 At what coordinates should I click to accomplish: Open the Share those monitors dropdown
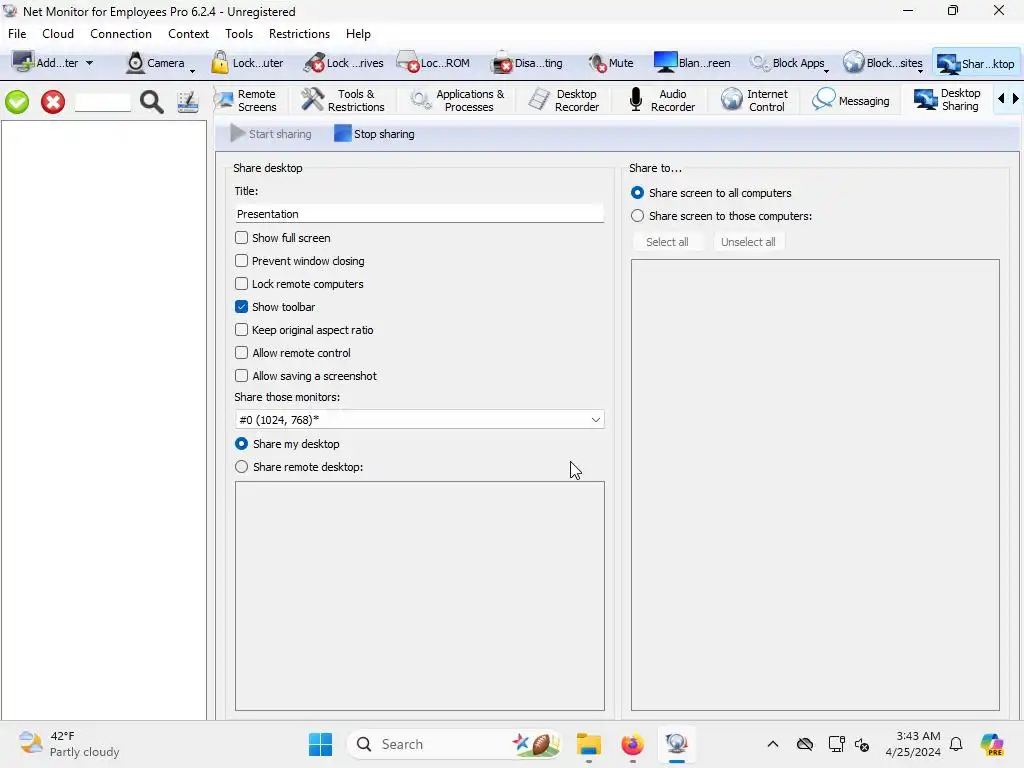[419, 419]
